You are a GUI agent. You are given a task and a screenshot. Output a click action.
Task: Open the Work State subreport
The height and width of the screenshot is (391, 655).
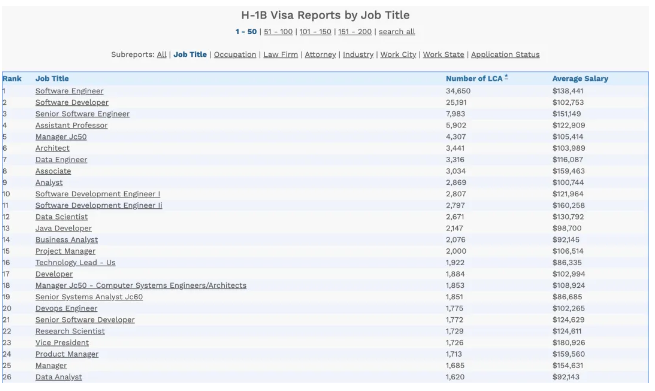[444, 54]
